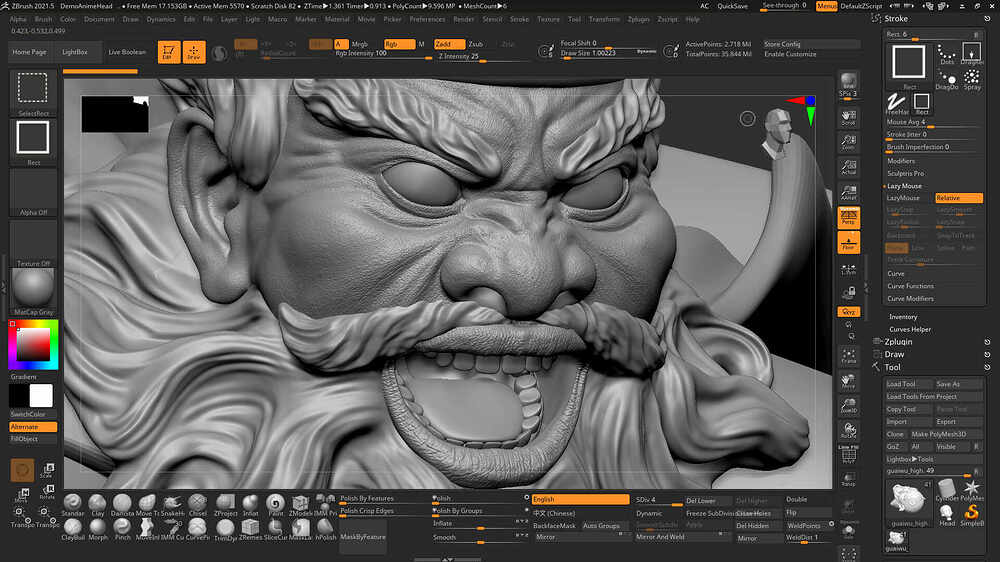1000x562 pixels.
Task: Click the Home Page button
Action: [x=29, y=52]
